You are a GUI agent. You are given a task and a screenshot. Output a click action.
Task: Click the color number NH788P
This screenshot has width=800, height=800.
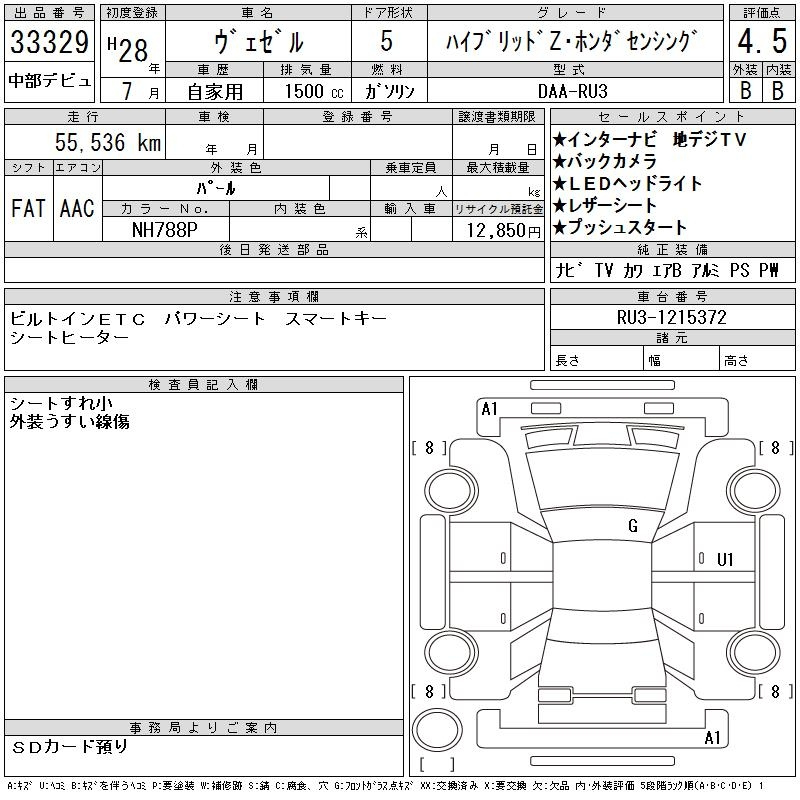coord(165,230)
